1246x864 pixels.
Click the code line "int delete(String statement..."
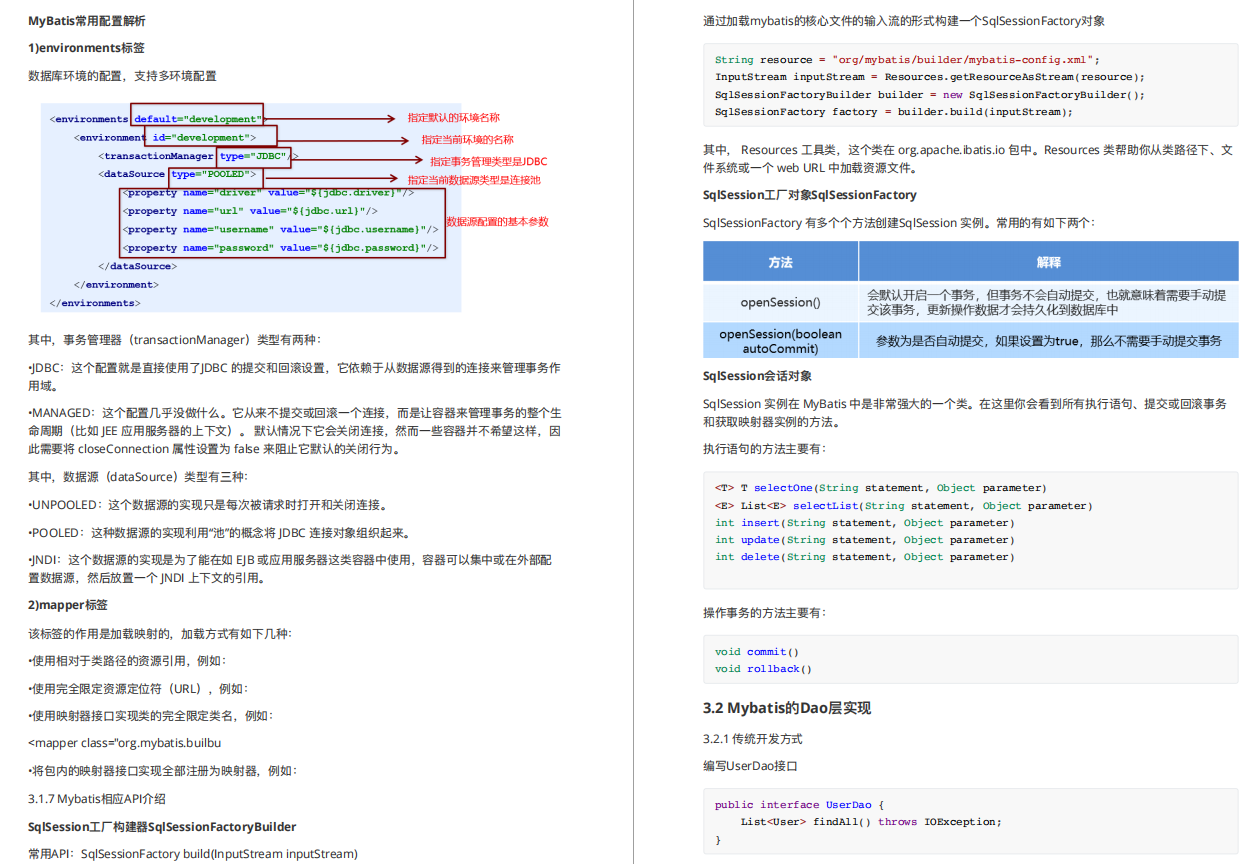(865, 557)
